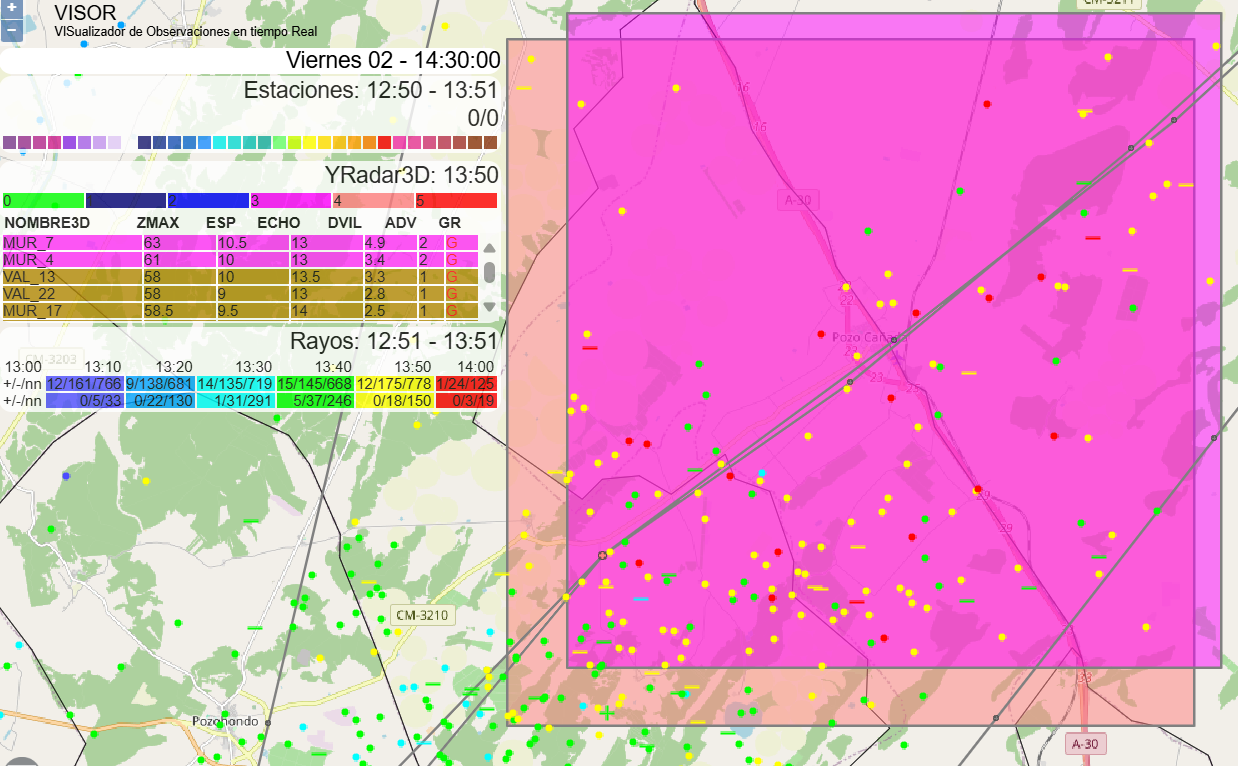The image size is (1238, 766).
Task: Click the storm table scroll up arrow
Action: [489, 249]
